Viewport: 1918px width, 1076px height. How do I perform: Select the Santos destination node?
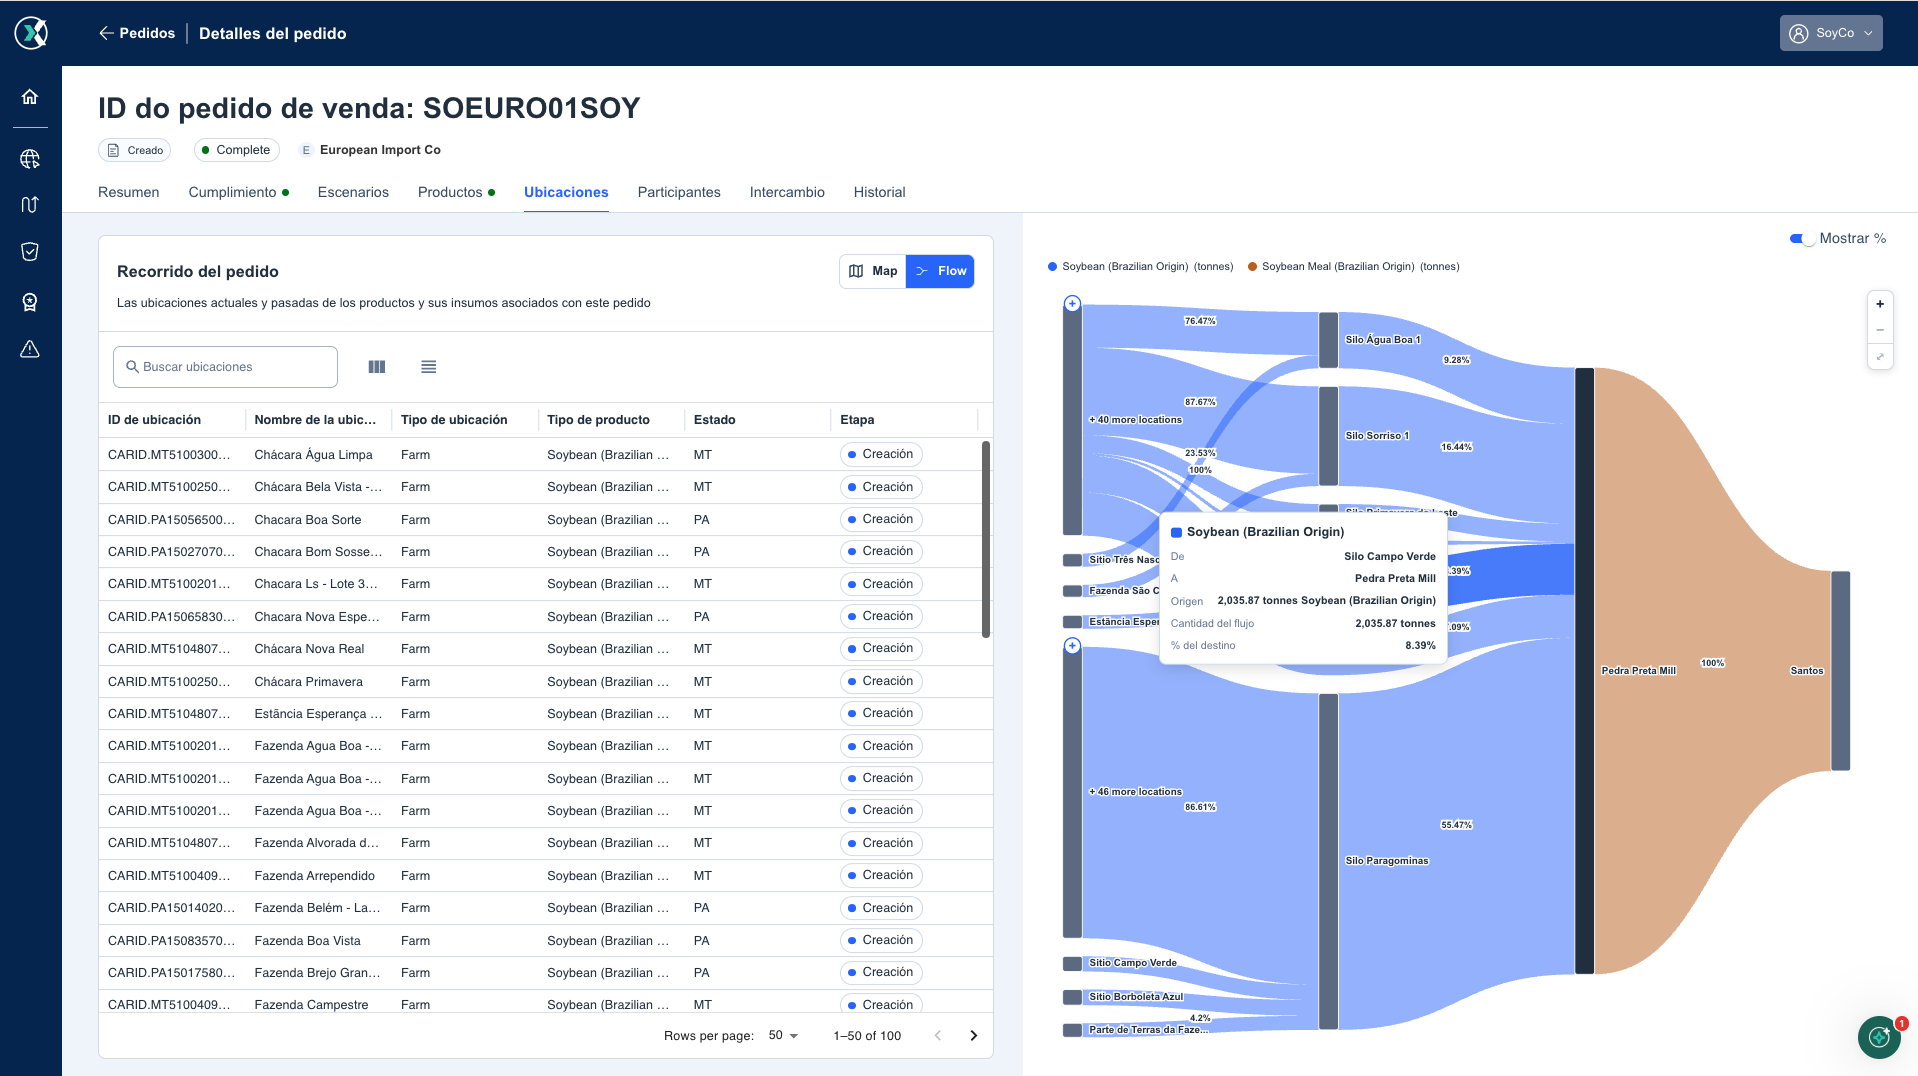(1840, 670)
